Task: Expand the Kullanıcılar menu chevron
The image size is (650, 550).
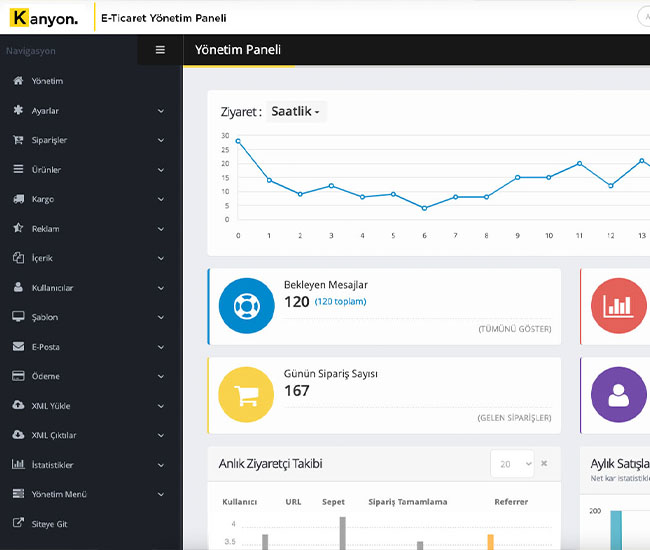Action: 161,288
